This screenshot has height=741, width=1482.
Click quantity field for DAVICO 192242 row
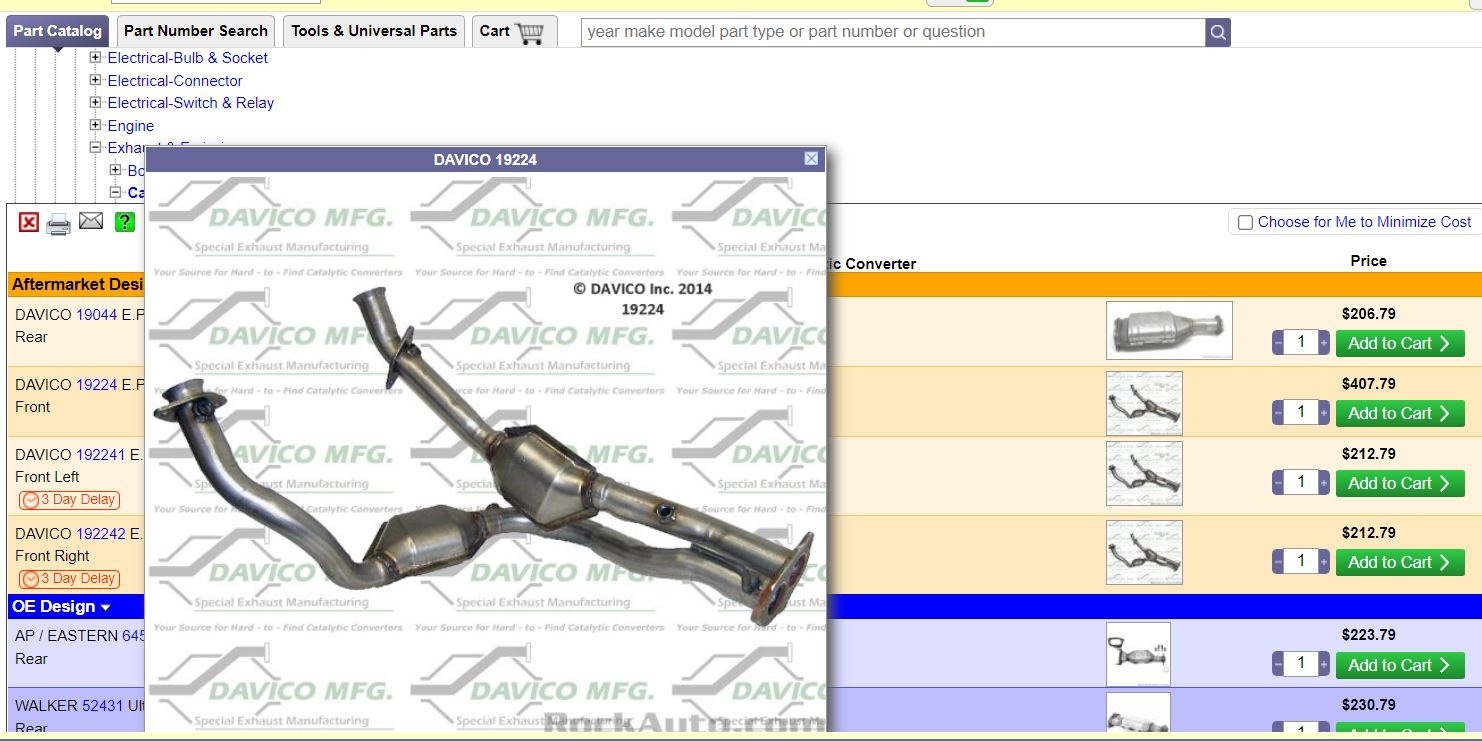(1301, 562)
